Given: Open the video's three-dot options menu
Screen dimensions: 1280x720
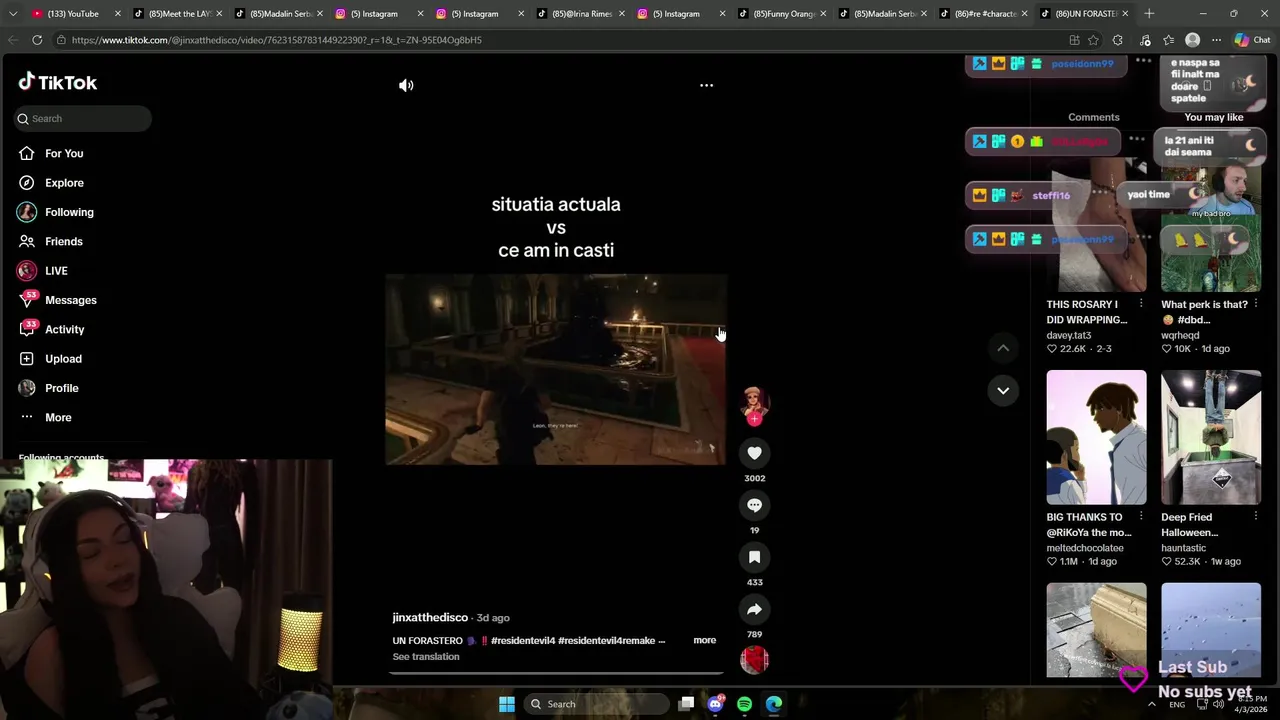Looking at the screenshot, I should click(706, 85).
